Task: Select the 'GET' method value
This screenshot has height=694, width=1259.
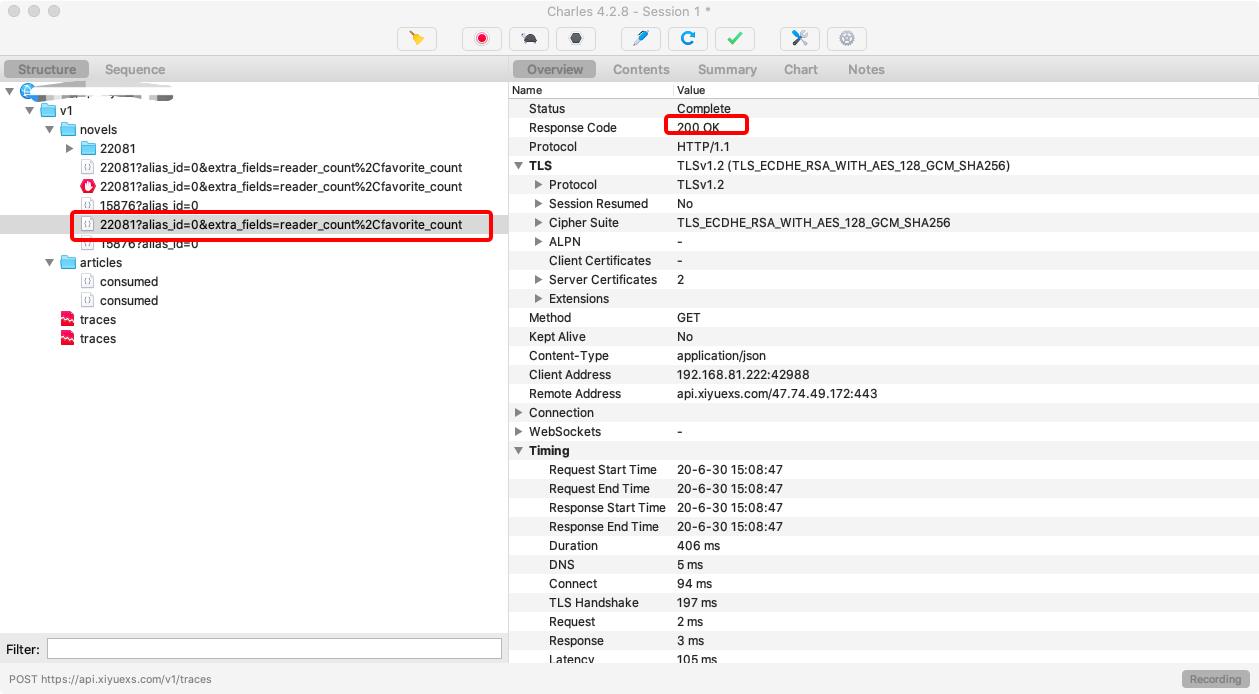Action: [691, 318]
